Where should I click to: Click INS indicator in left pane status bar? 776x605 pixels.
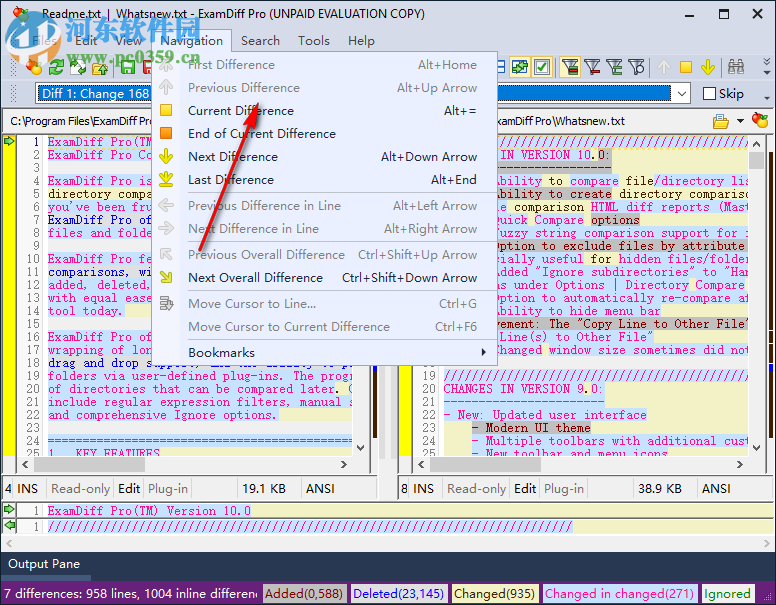click(x=27, y=489)
